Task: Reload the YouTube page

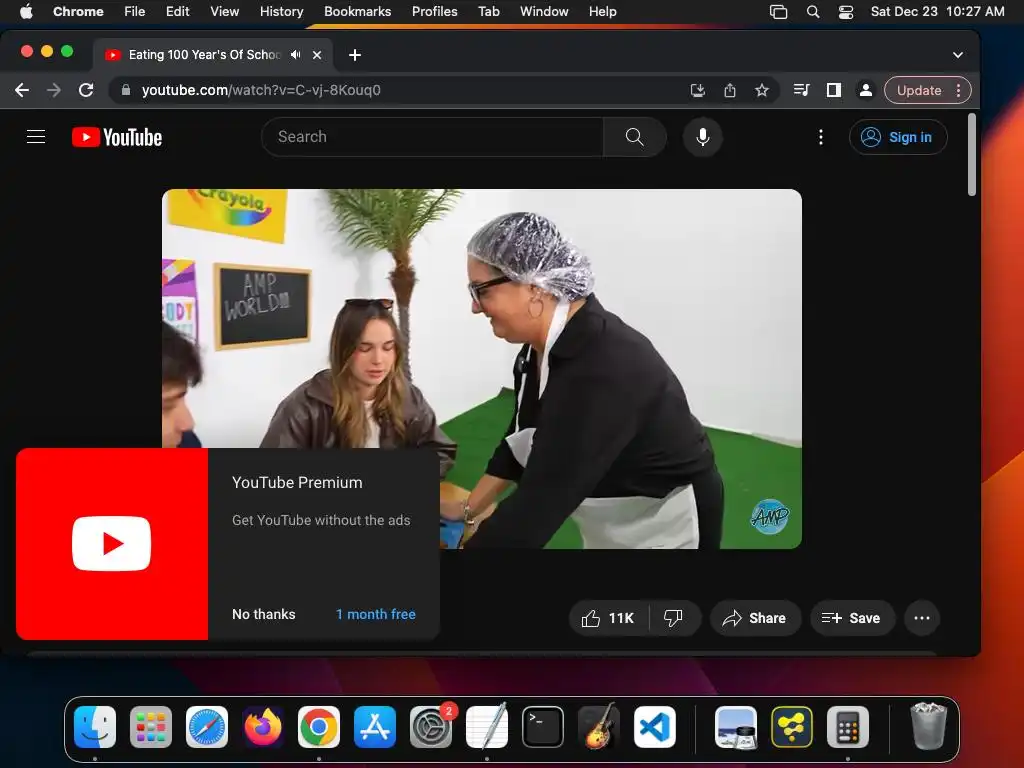Action: pyautogui.click(x=86, y=90)
